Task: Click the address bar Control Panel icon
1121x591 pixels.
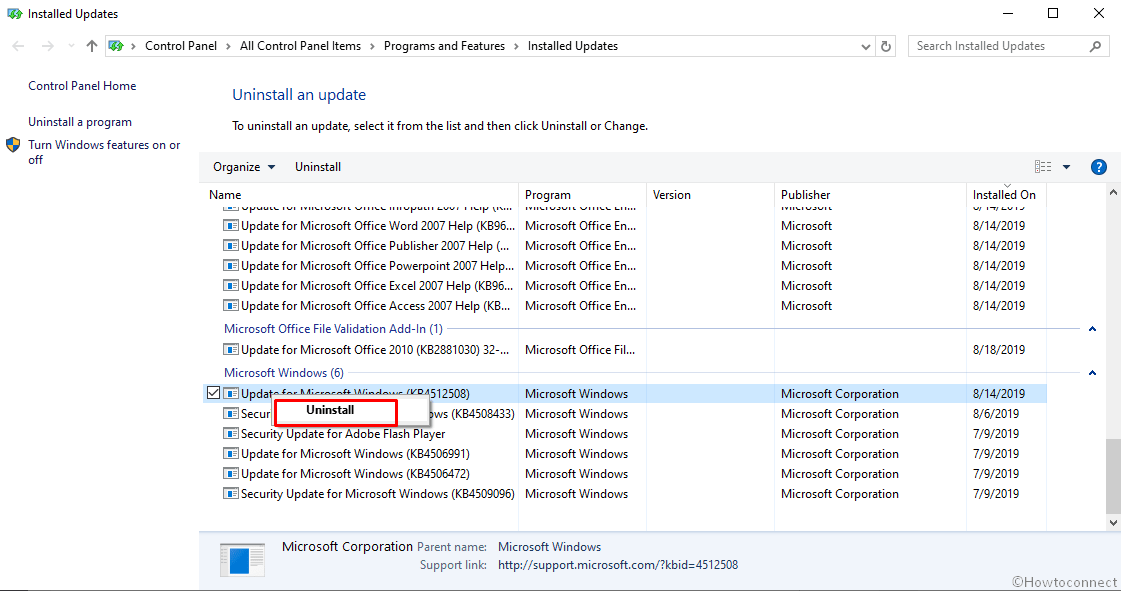Action: coord(116,46)
